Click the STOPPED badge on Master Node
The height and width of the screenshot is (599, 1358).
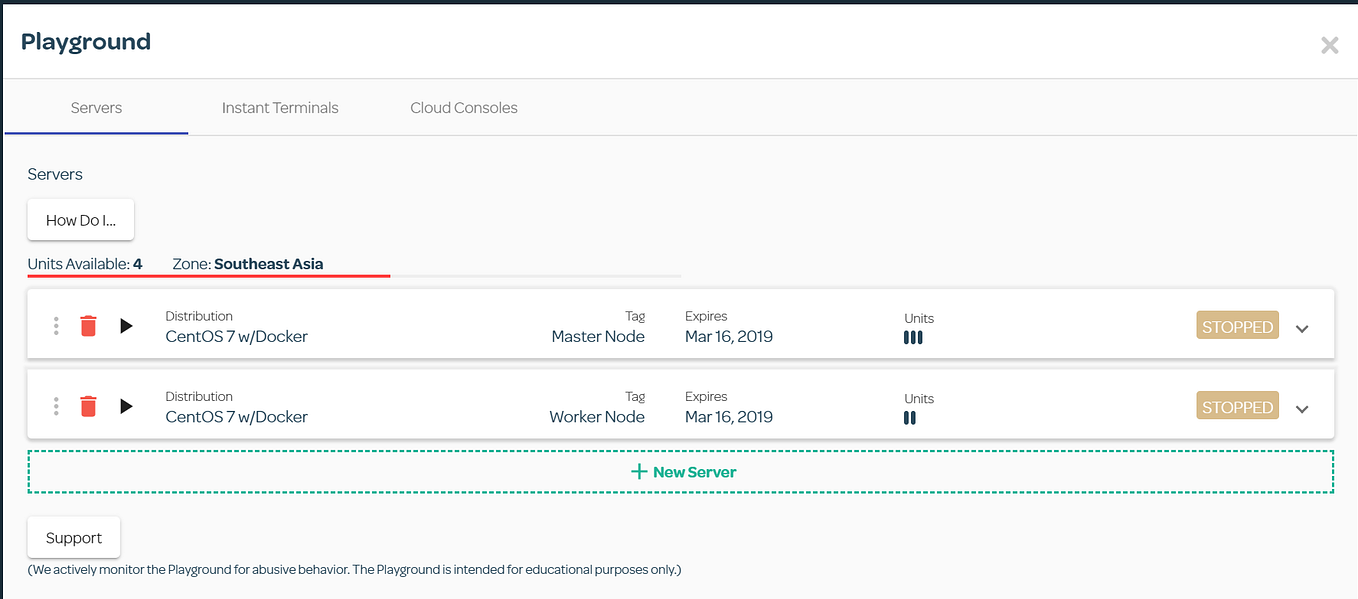(x=1237, y=326)
